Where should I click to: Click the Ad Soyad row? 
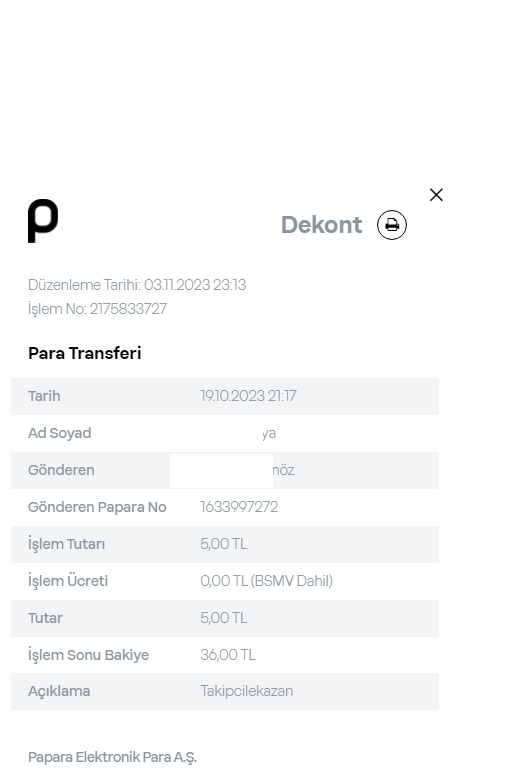[225, 433]
